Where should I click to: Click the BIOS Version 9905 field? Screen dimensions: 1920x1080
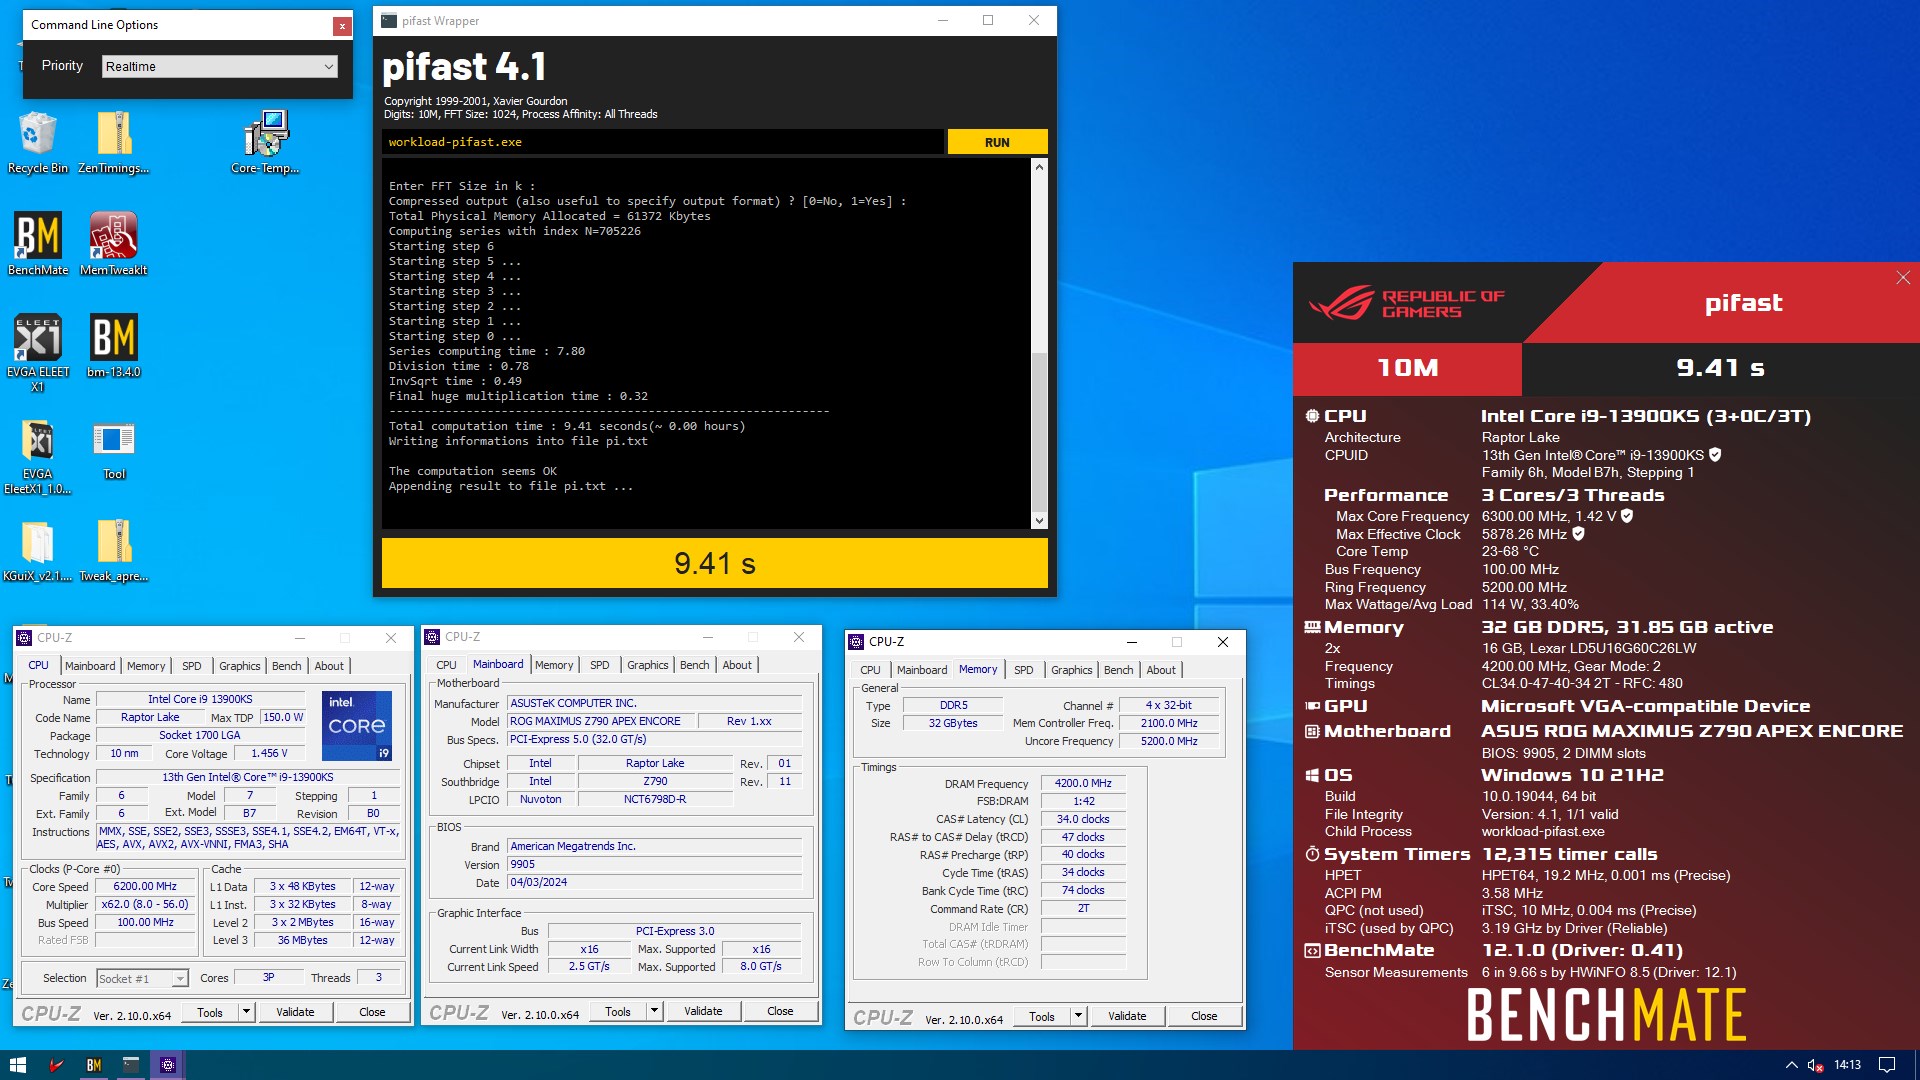coord(654,864)
